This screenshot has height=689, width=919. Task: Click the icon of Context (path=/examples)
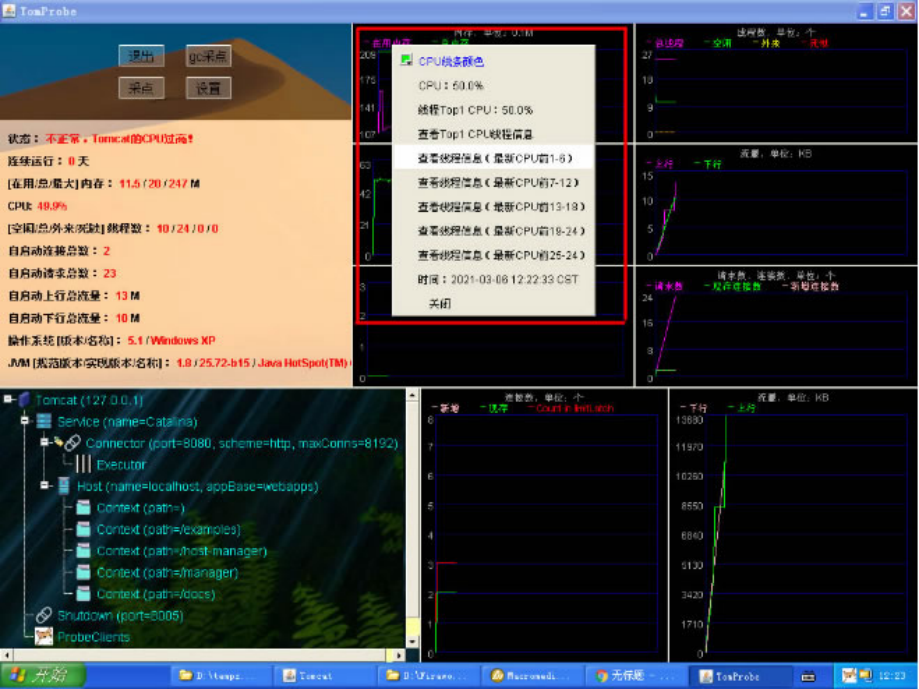(x=84, y=530)
